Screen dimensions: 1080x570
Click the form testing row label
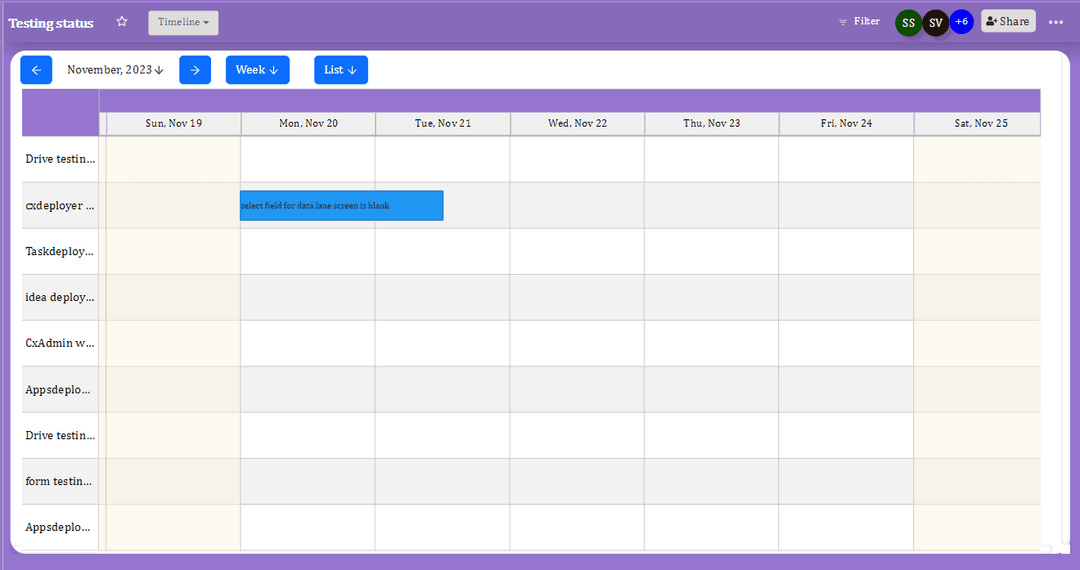[60, 482]
